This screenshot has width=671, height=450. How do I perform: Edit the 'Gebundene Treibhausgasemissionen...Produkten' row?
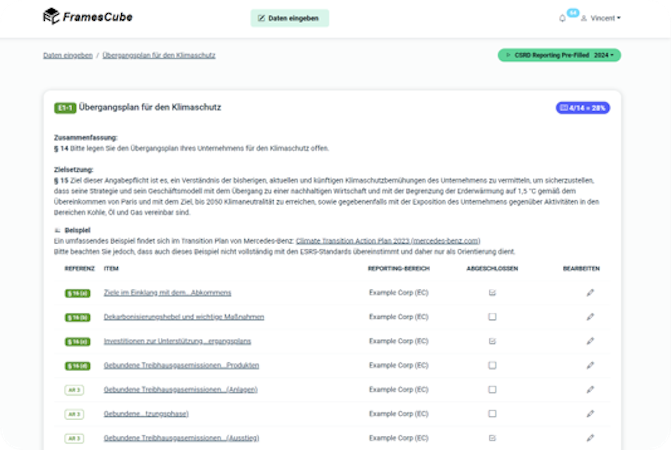click(590, 364)
